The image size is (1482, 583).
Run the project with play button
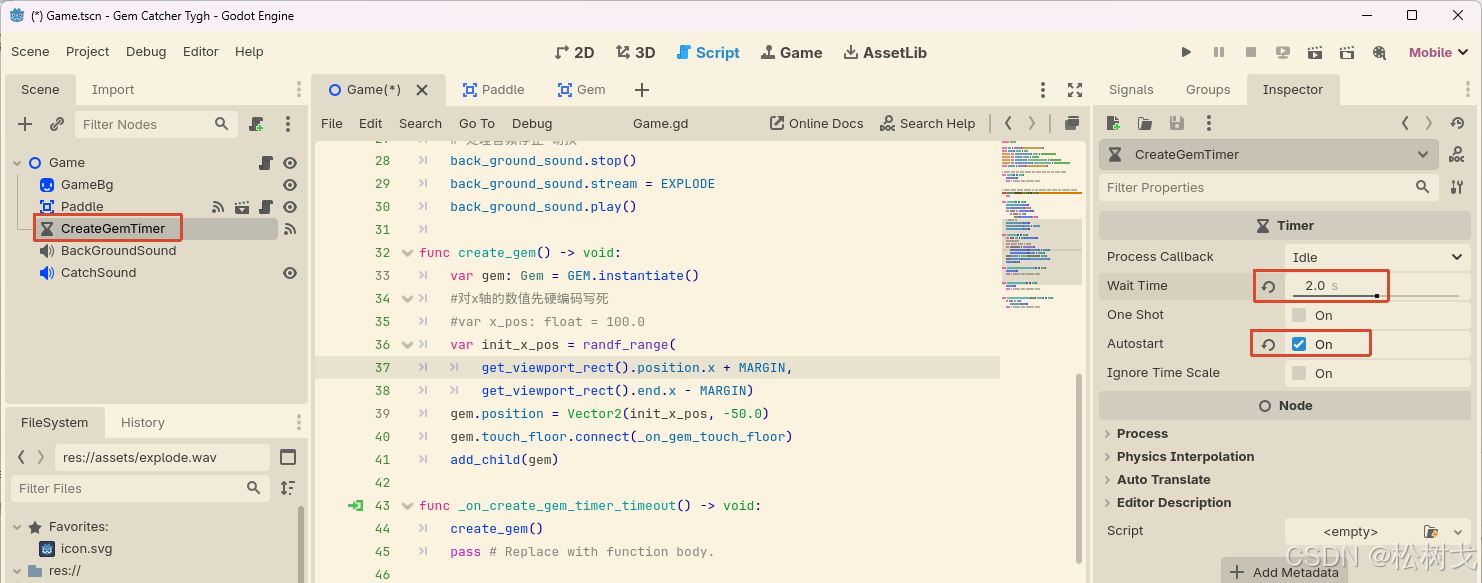click(1186, 52)
